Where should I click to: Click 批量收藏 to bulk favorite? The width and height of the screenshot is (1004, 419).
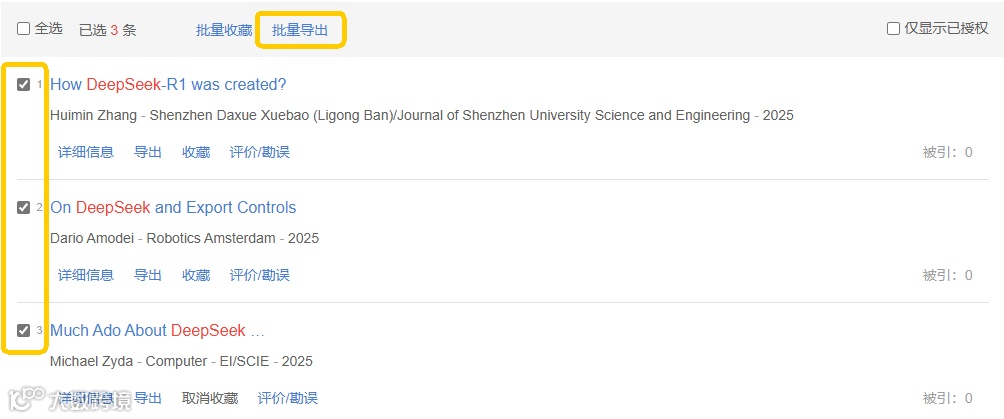coord(224,30)
